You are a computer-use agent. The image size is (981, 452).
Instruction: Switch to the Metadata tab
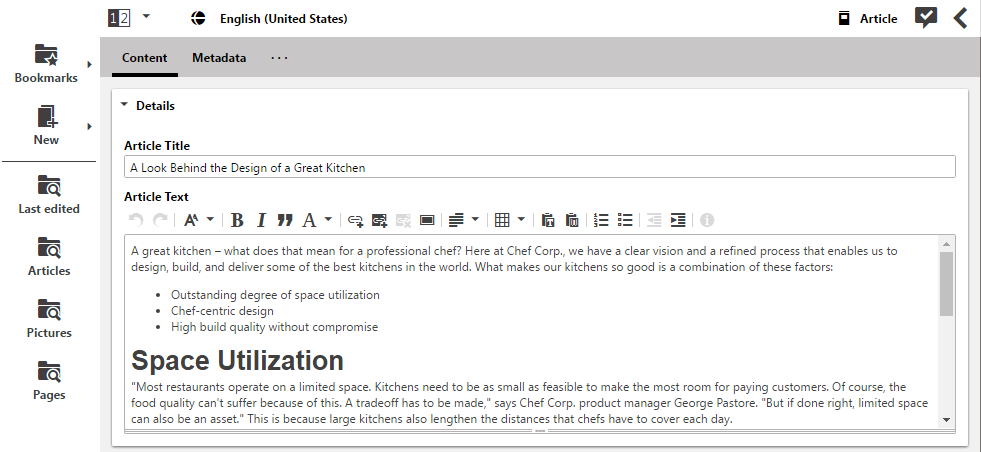(219, 58)
